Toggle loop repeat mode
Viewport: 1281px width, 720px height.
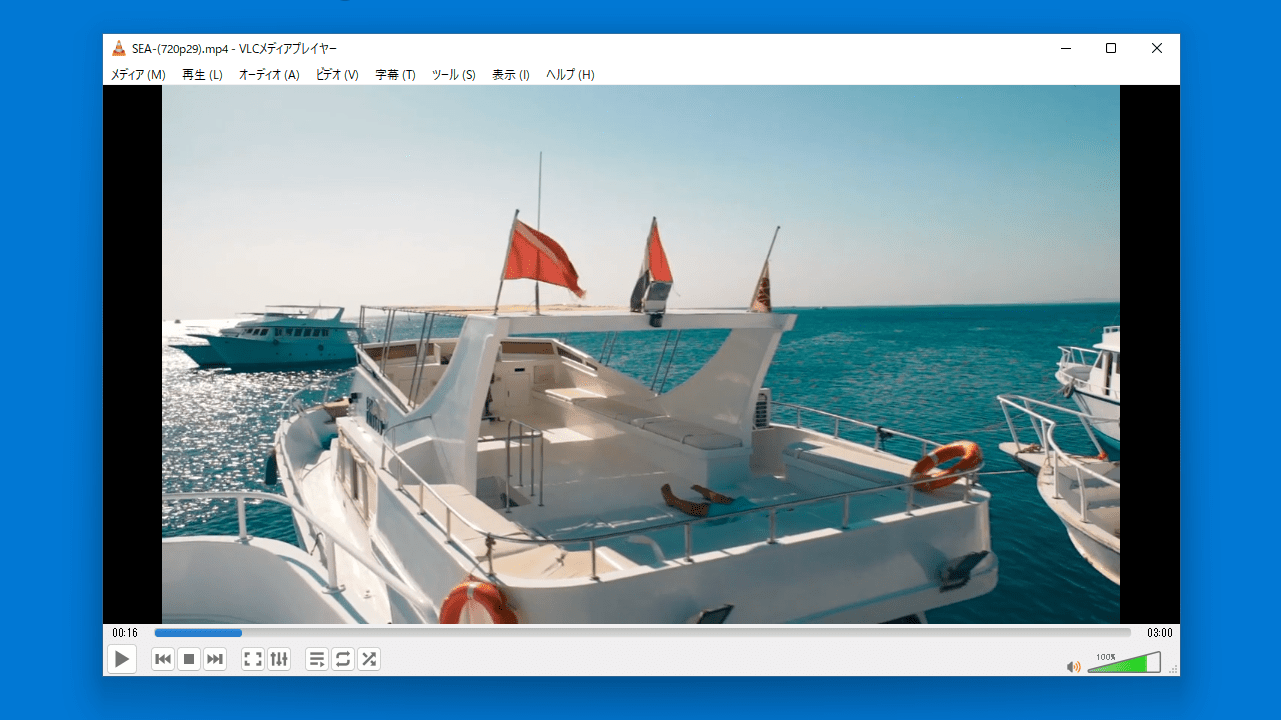tap(343, 659)
